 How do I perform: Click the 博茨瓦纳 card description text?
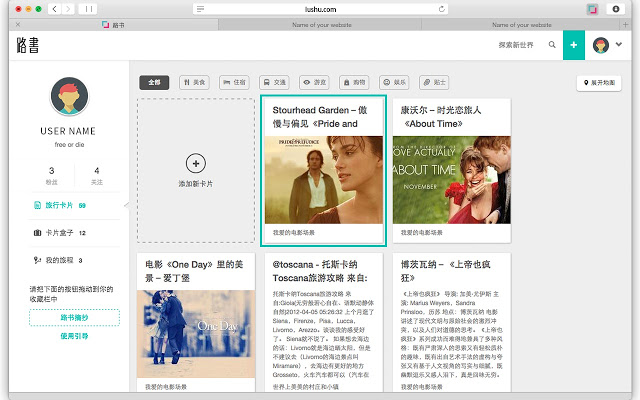[x=451, y=334]
